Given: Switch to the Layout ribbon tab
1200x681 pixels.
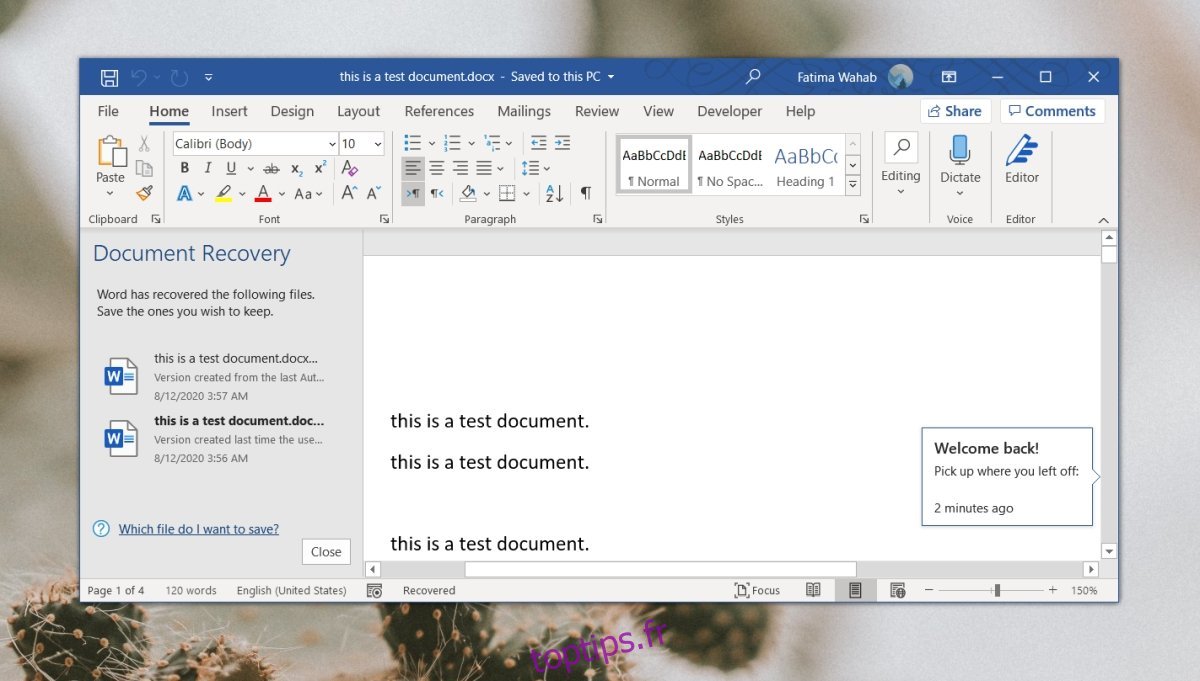Looking at the screenshot, I should [x=358, y=111].
